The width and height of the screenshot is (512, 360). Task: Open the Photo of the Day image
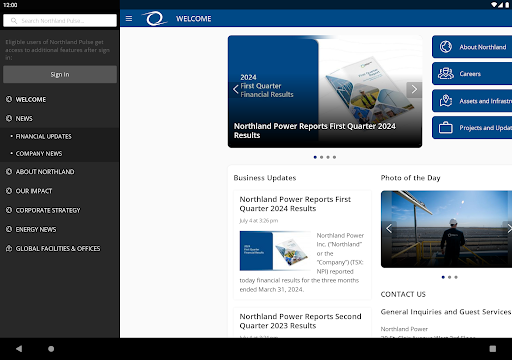click(446, 229)
